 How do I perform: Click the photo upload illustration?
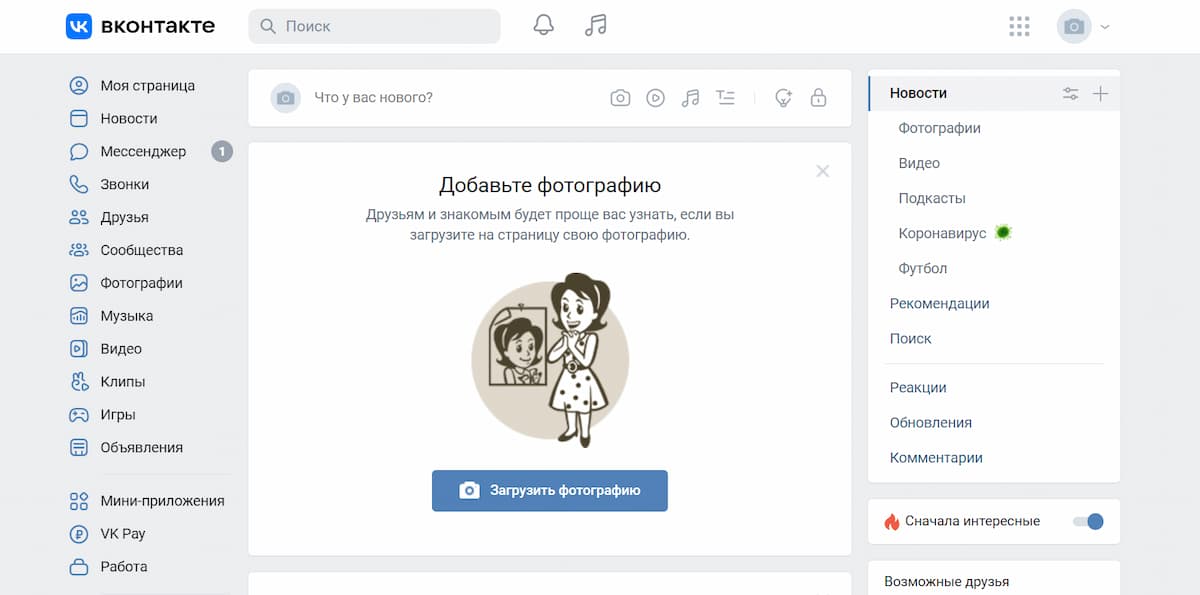click(550, 360)
